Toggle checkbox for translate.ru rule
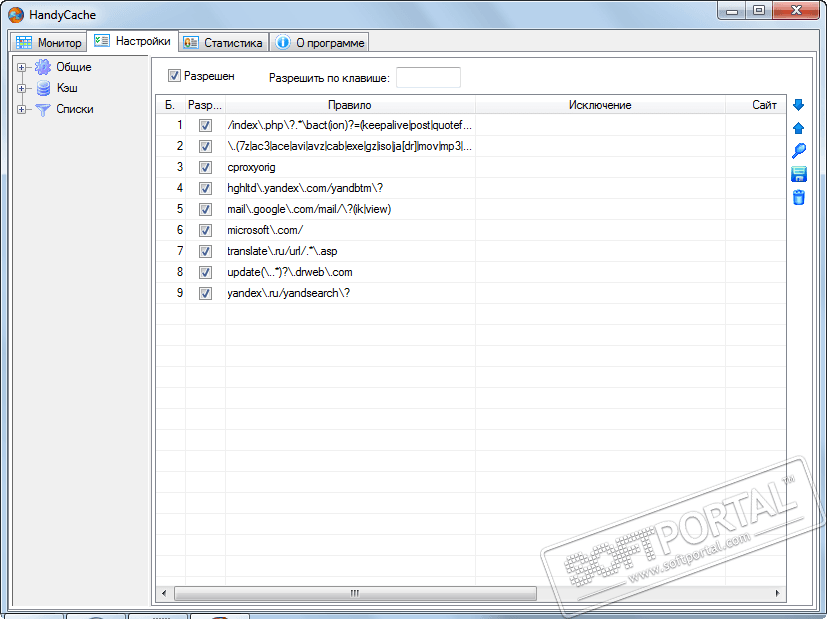Image resolution: width=827 pixels, height=619 pixels. pos(205,252)
